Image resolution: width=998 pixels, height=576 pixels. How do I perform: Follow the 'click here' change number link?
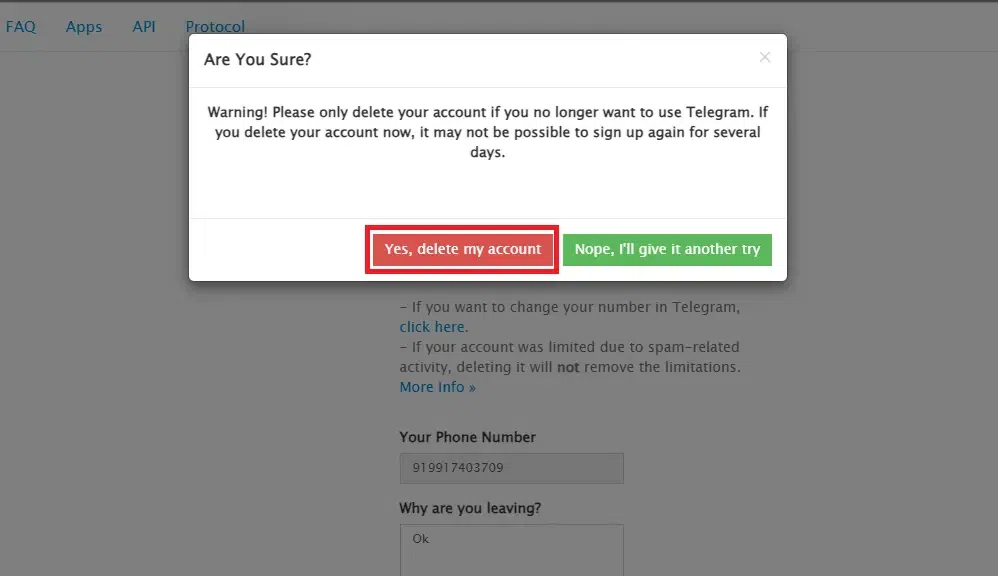pyautogui.click(x=432, y=327)
